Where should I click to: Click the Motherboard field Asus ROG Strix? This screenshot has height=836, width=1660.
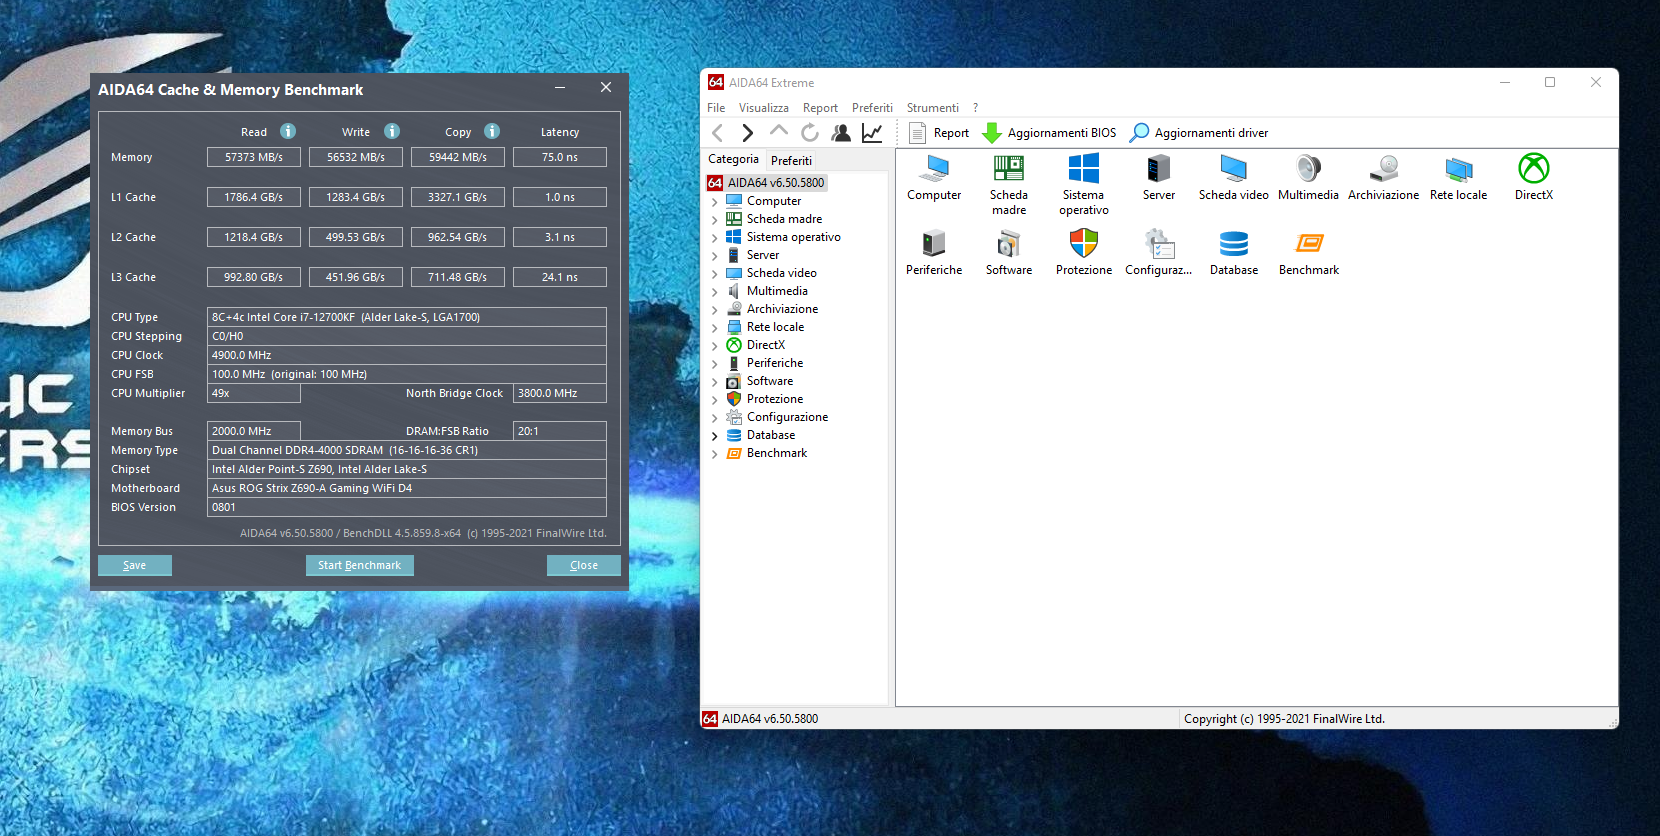(406, 488)
